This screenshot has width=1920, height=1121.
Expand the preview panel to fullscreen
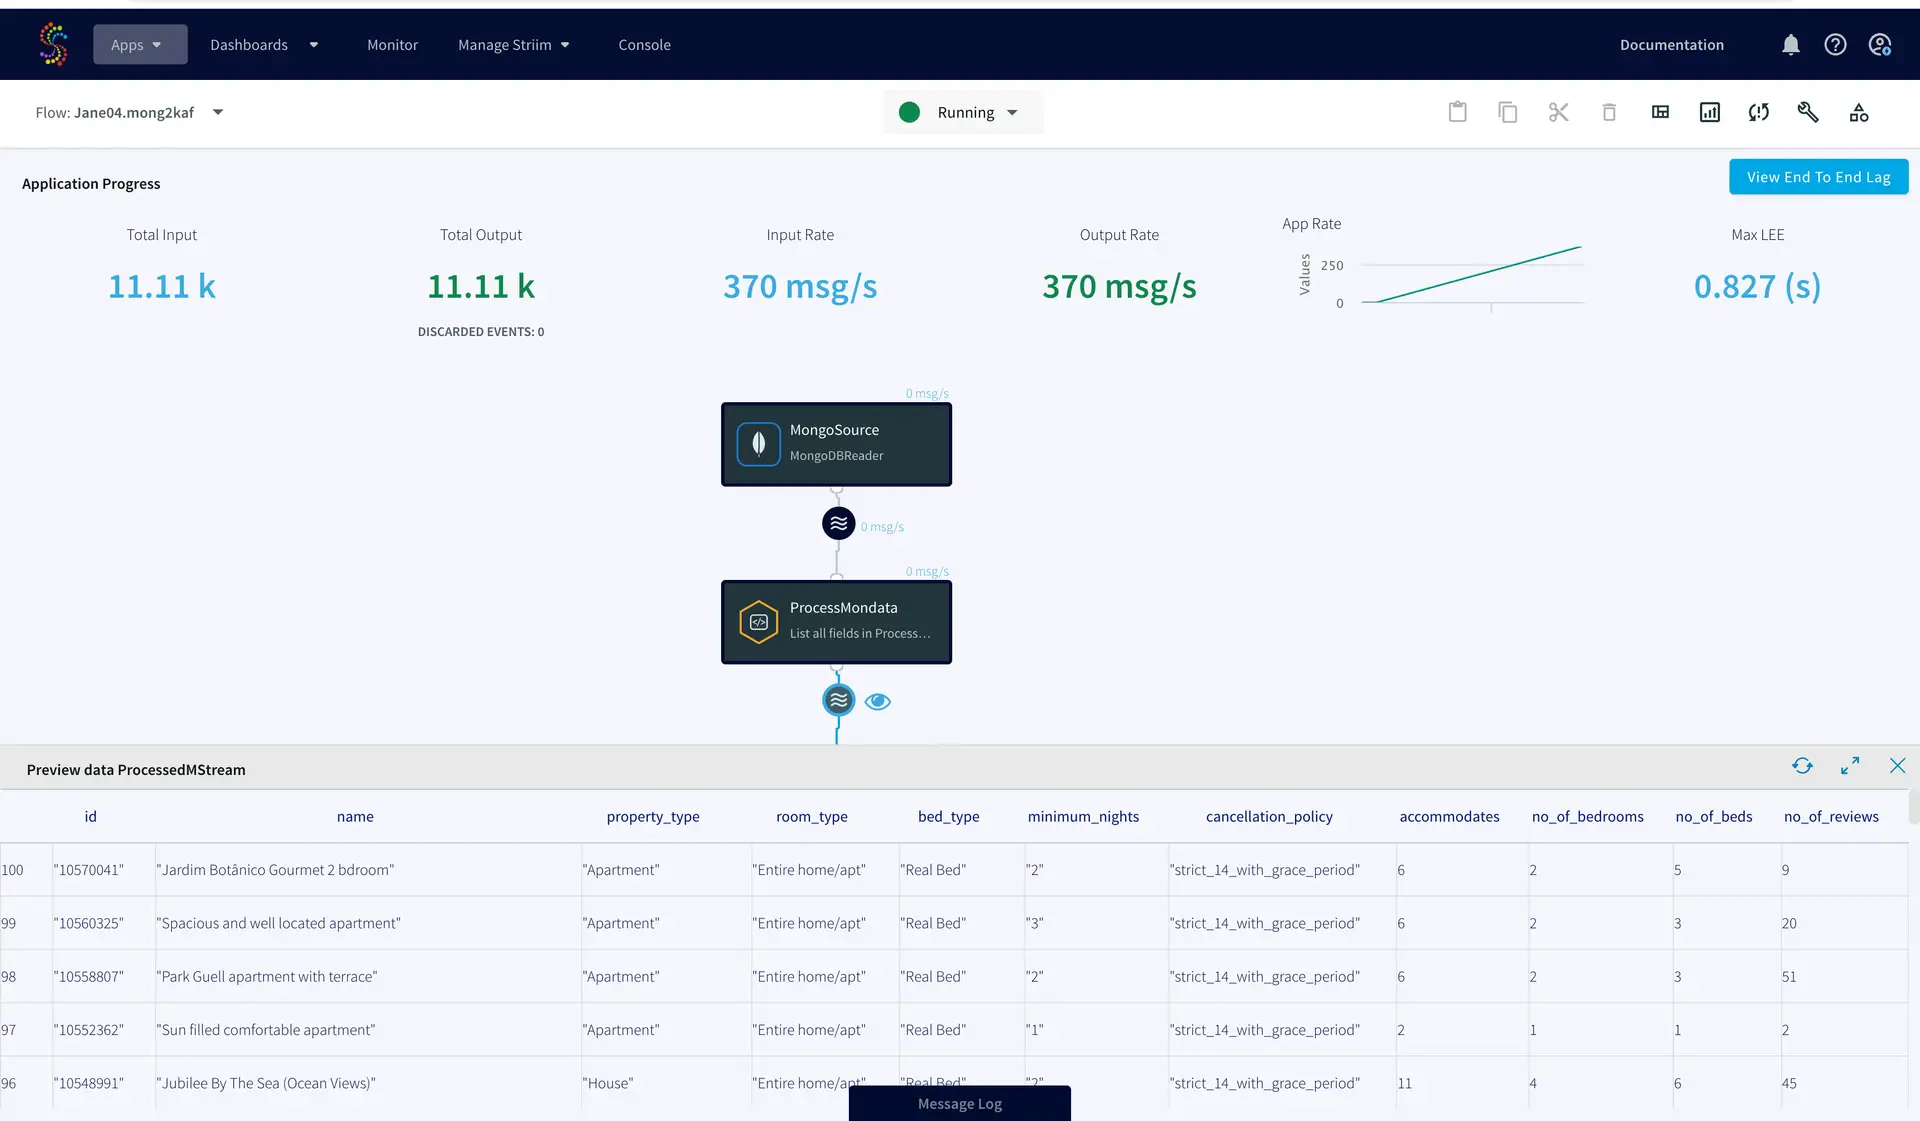pos(1850,766)
